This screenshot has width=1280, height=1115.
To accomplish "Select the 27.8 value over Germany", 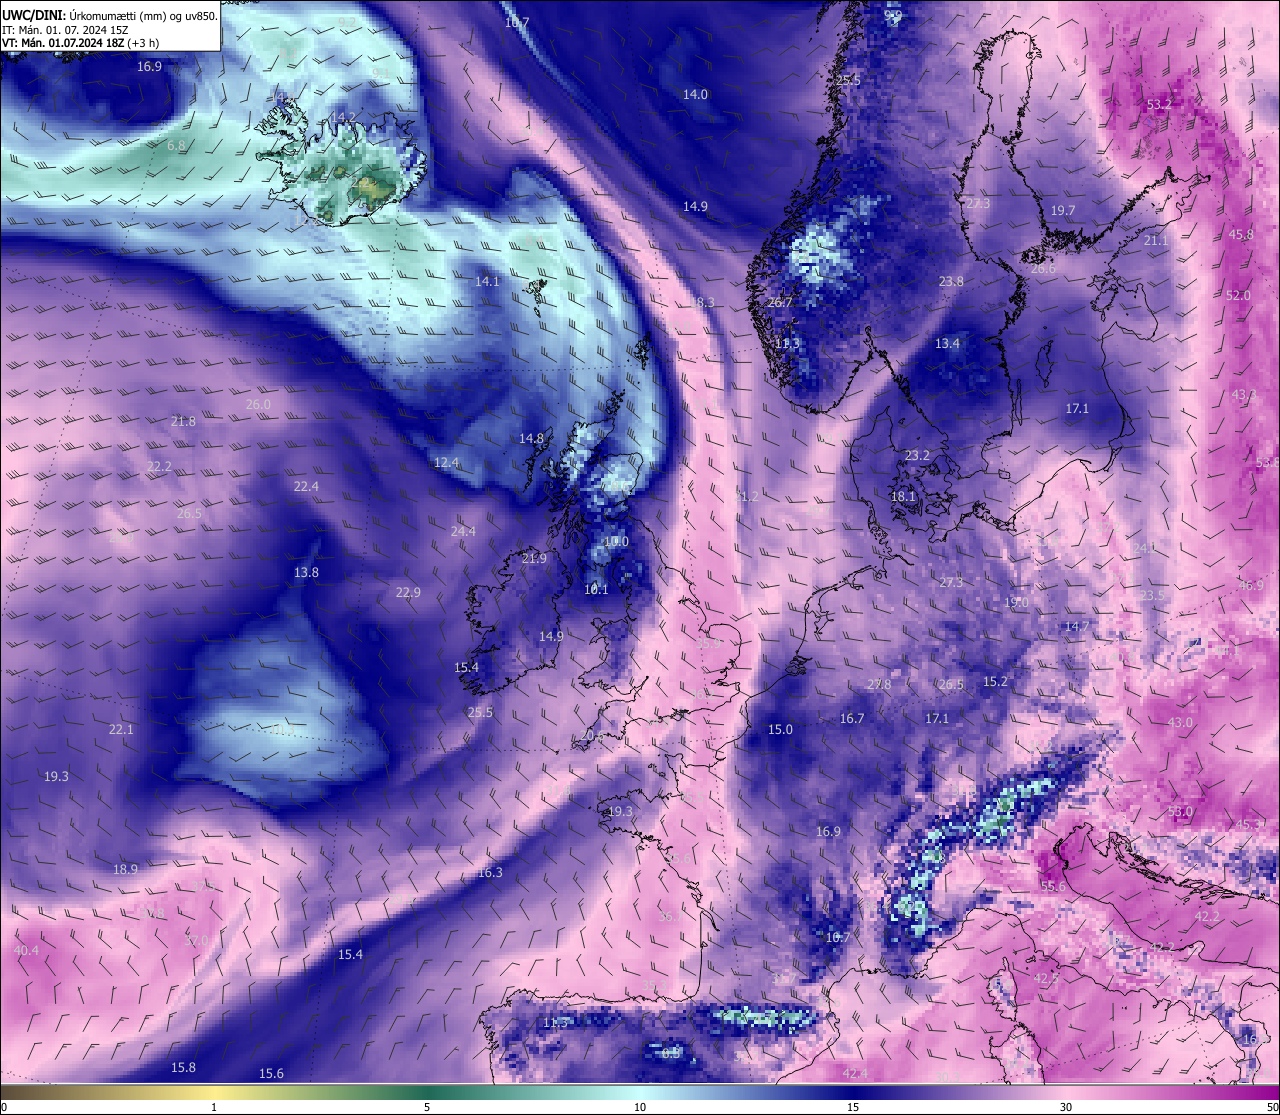I will [878, 684].
